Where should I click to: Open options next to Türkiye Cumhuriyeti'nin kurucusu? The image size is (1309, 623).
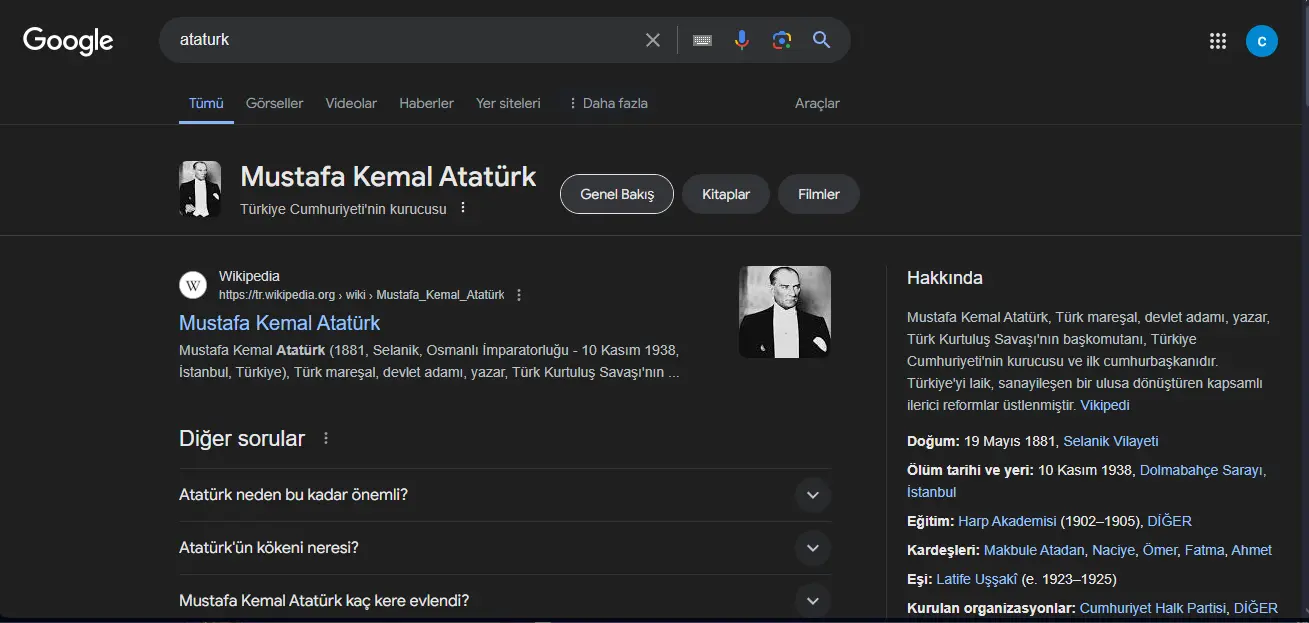463,208
